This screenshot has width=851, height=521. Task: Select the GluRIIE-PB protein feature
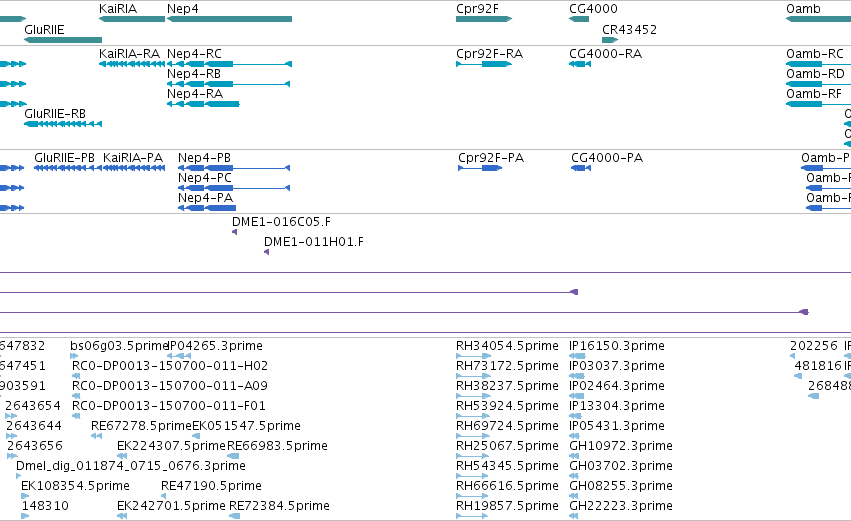68,168
